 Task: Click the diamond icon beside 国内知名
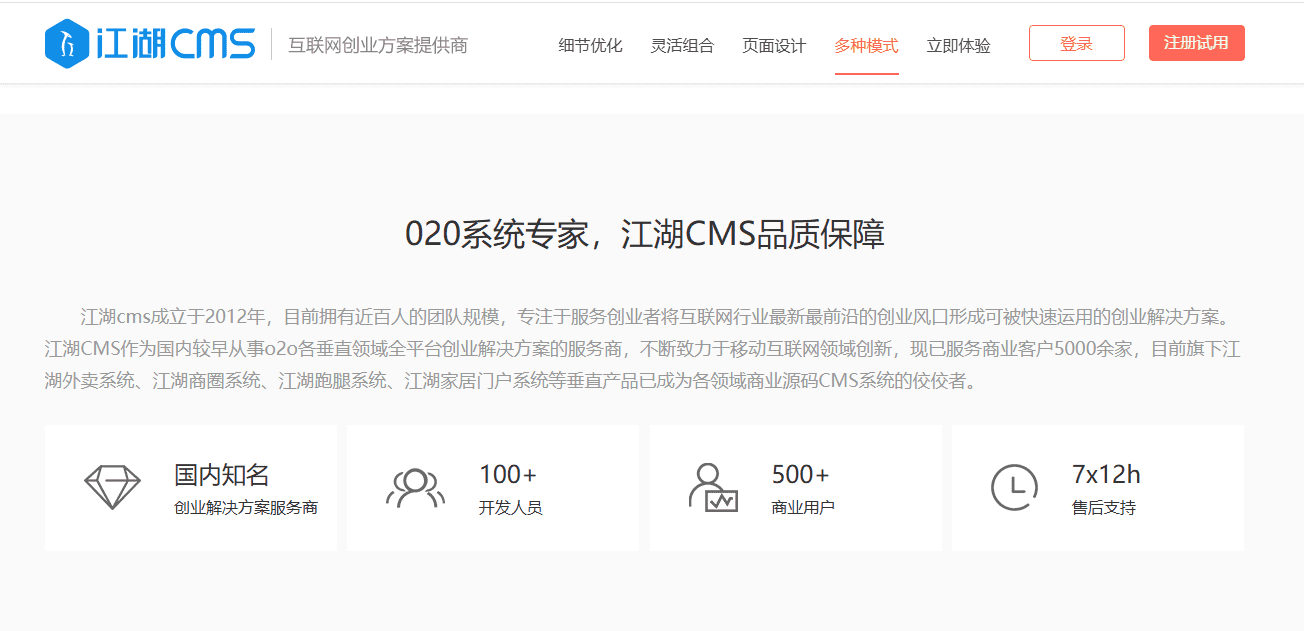point(112,488)
